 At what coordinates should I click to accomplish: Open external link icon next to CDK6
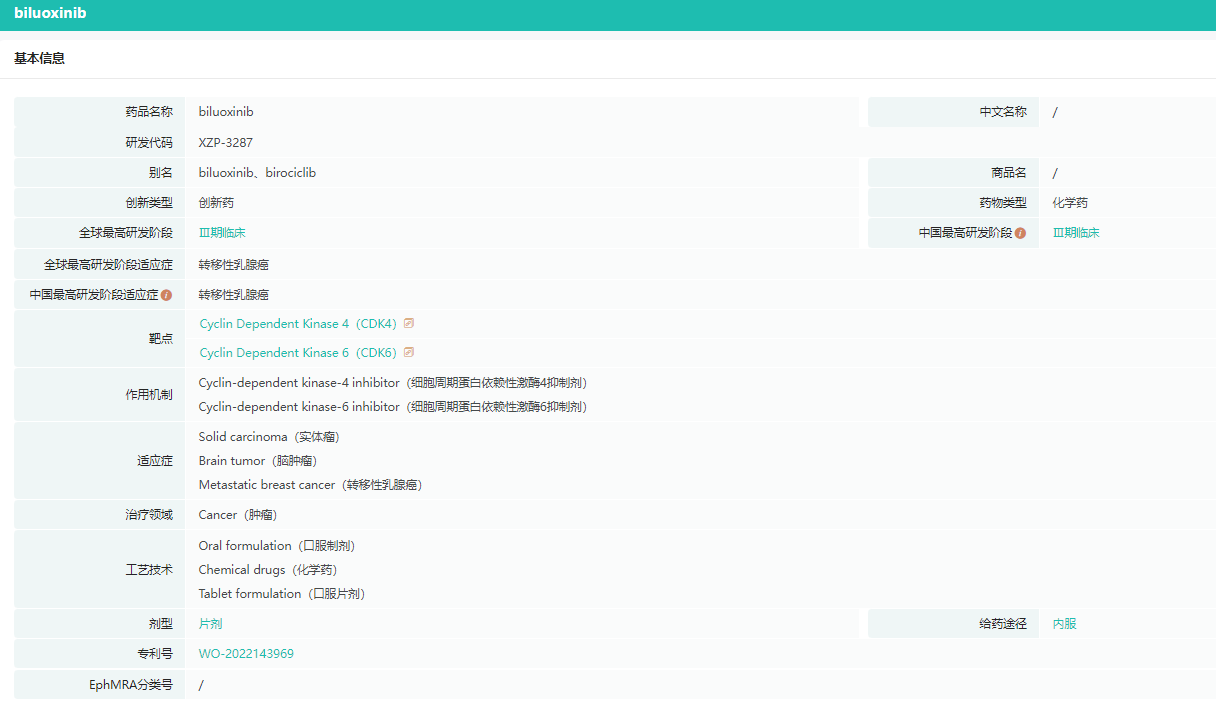click(x=409, y=352)
